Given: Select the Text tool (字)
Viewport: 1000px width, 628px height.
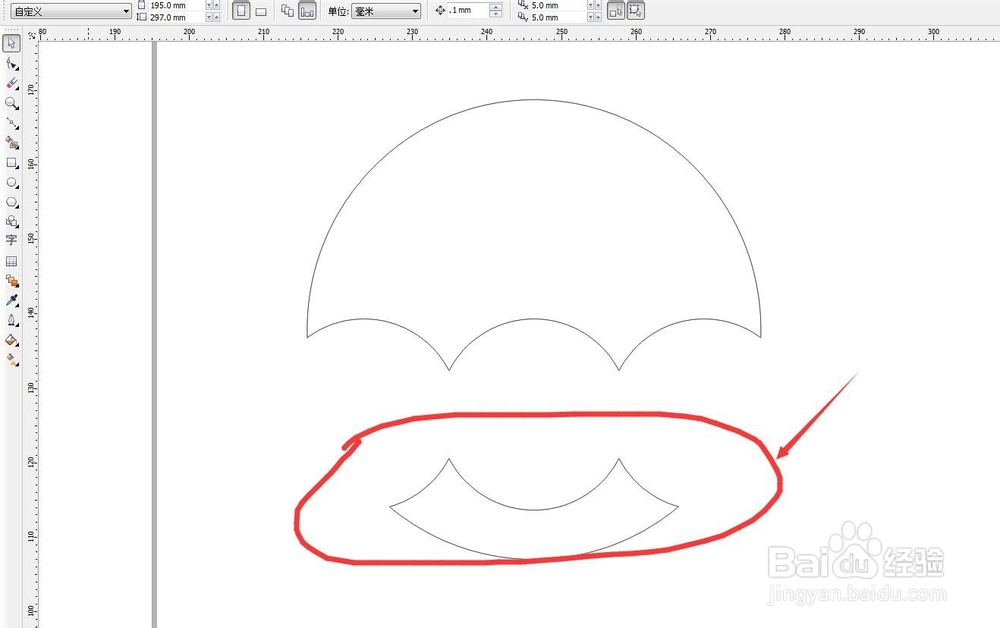Looking at the screenshot, I should click(11, 240).
